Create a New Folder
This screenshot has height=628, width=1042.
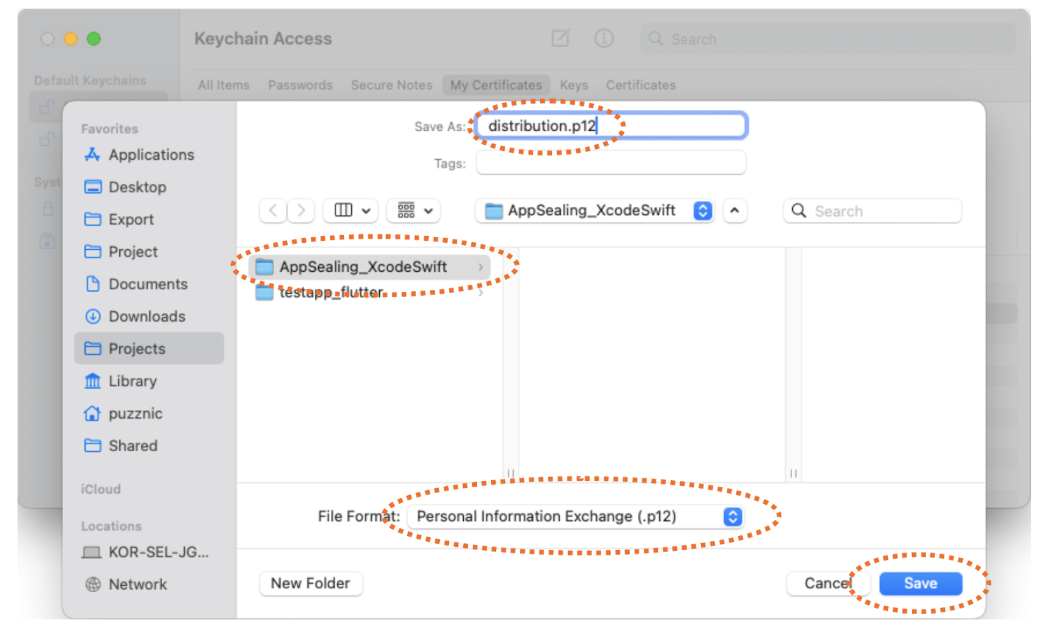pos(311,583)
